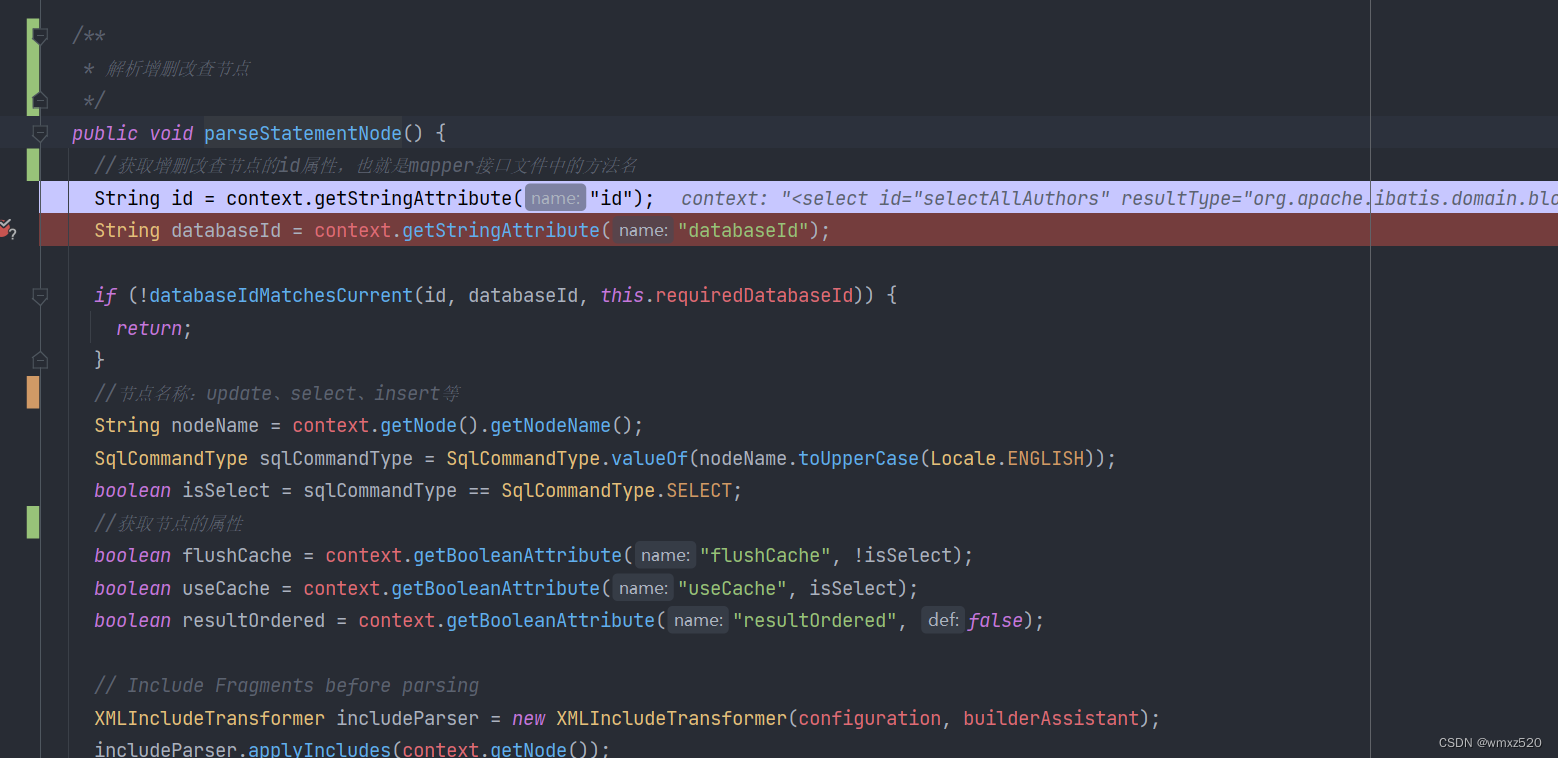Click the configuration constructor argument
1558x758 pixels.
pos(870,718)
